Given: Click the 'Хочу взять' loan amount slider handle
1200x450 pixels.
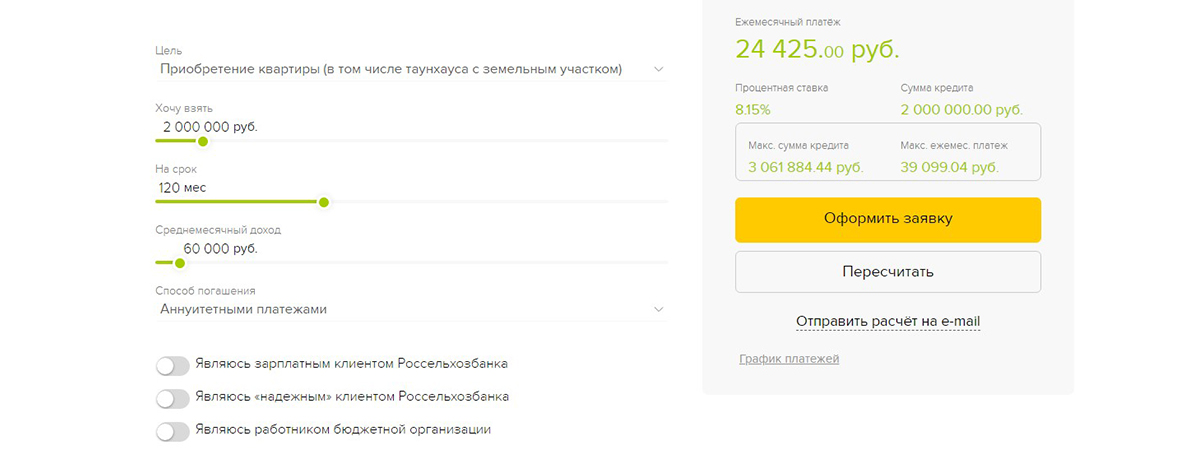Looking at the screenshot, I should click(203, 141).
